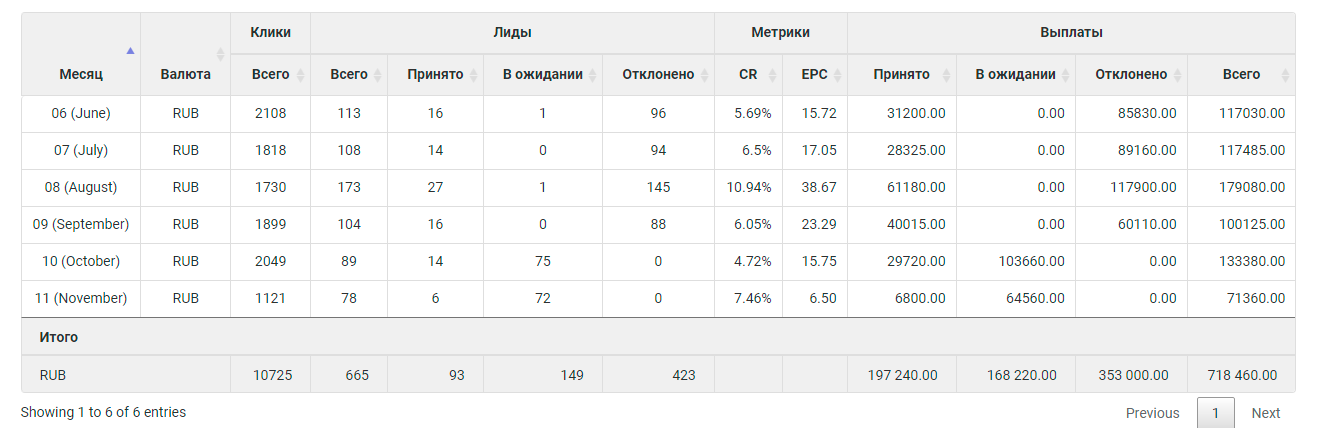
Task: Click the Метрики group header
Action: (x=781, y=33)
